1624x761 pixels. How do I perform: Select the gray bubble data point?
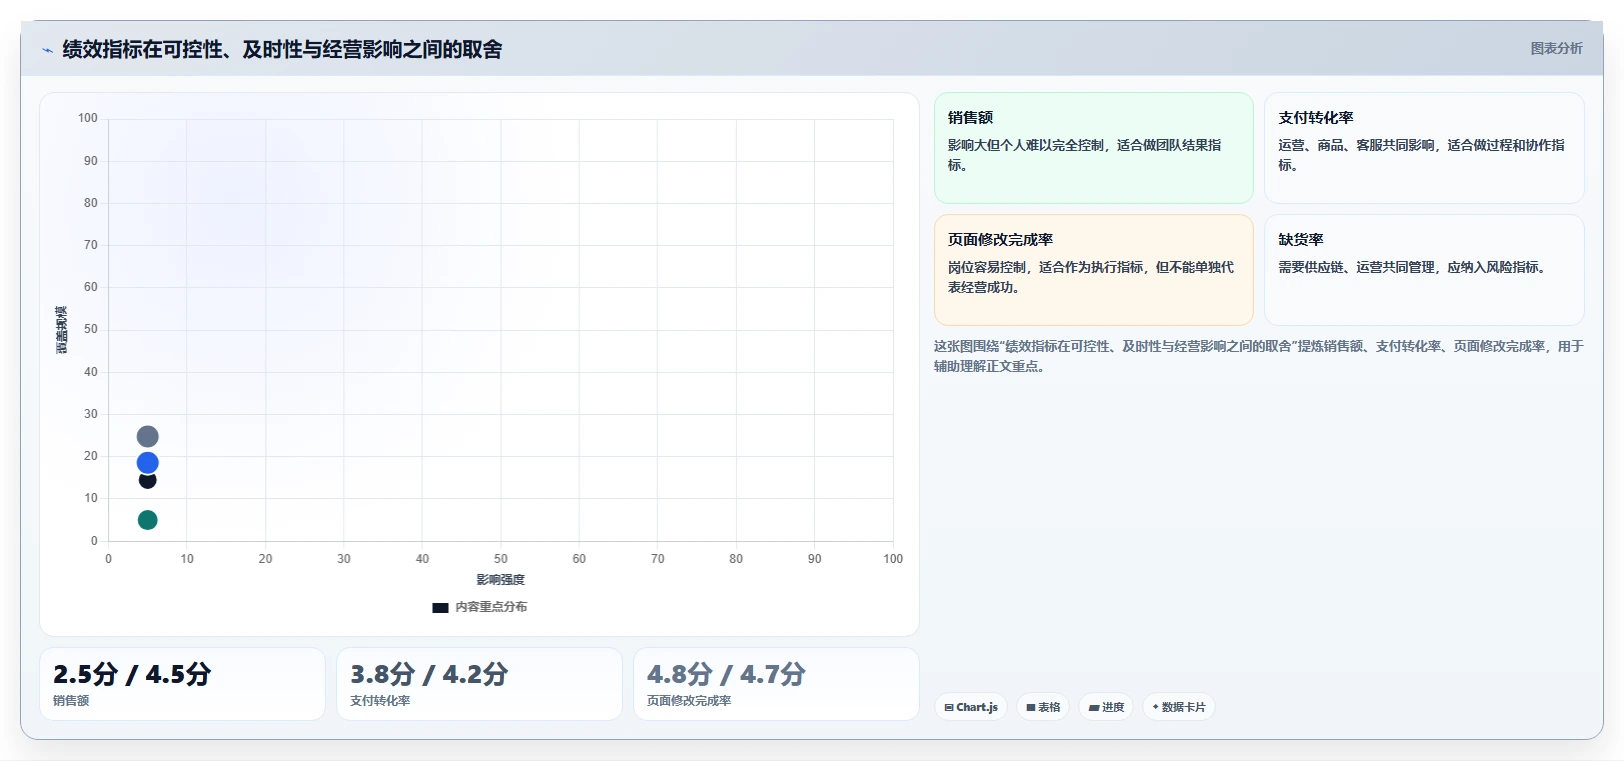pos(147,436)
